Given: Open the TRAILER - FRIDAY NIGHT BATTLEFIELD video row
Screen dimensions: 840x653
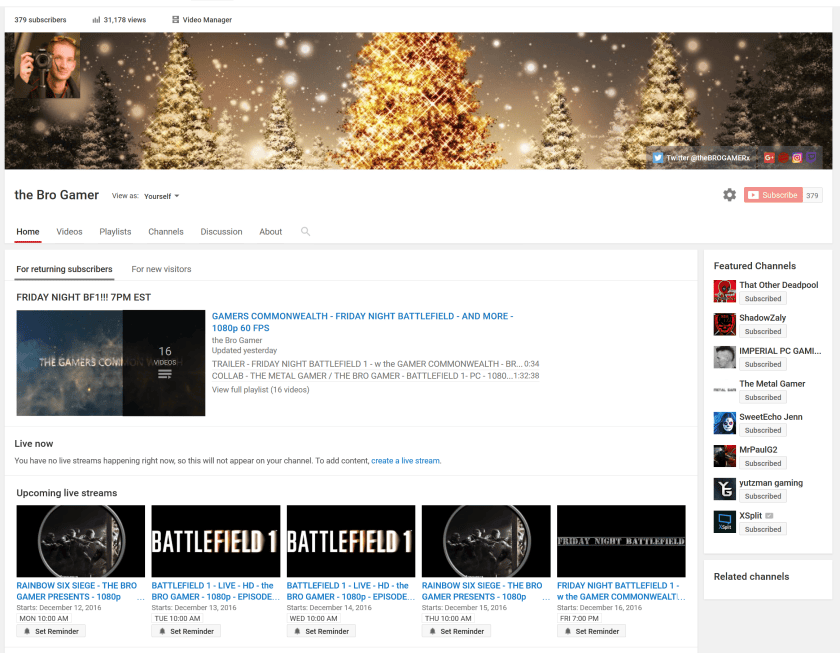Looking at the screenshot, I should coord(376,364).
